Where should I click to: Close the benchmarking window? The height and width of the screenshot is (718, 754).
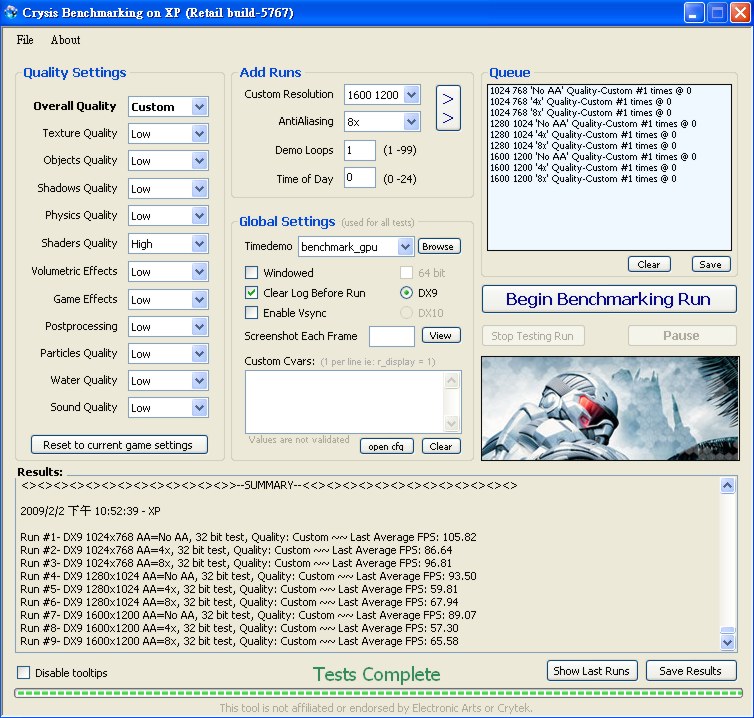(740, 13)
